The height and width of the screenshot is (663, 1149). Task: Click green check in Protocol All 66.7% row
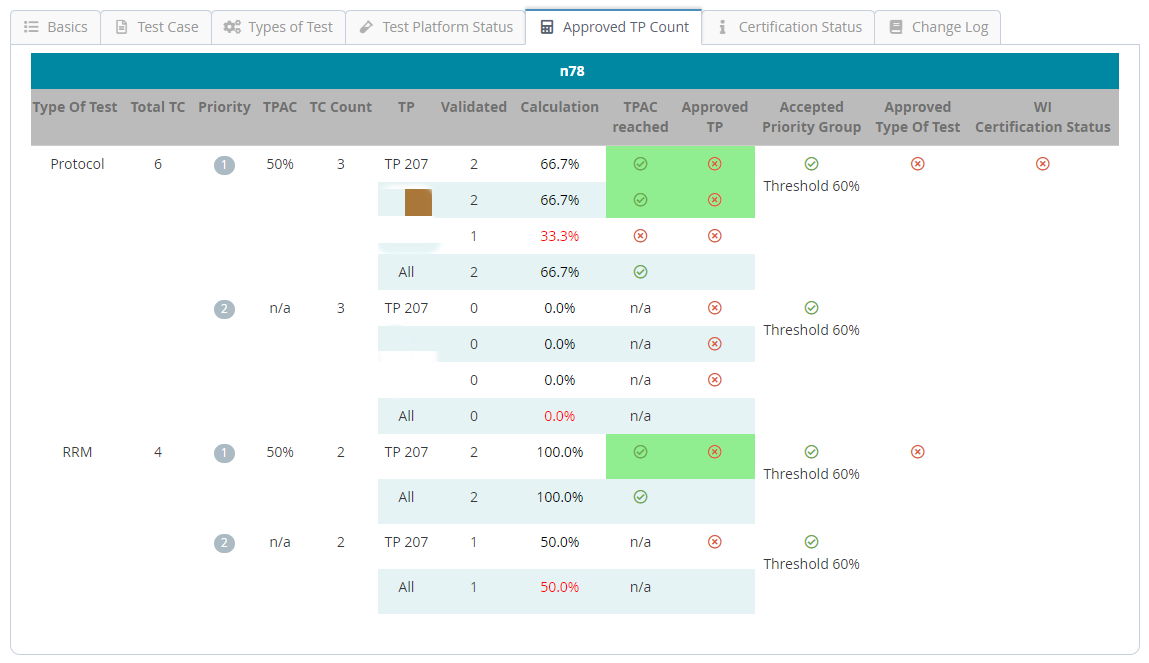coord(640,272)
